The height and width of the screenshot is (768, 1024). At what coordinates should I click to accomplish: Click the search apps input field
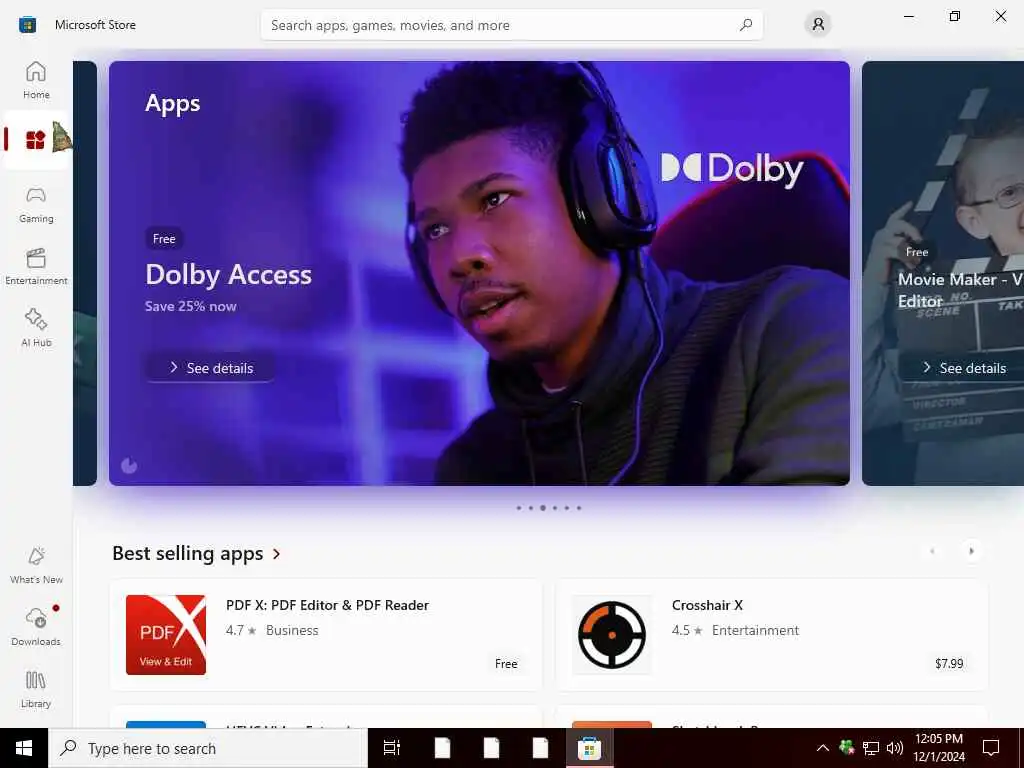click(x=511, y=25)
